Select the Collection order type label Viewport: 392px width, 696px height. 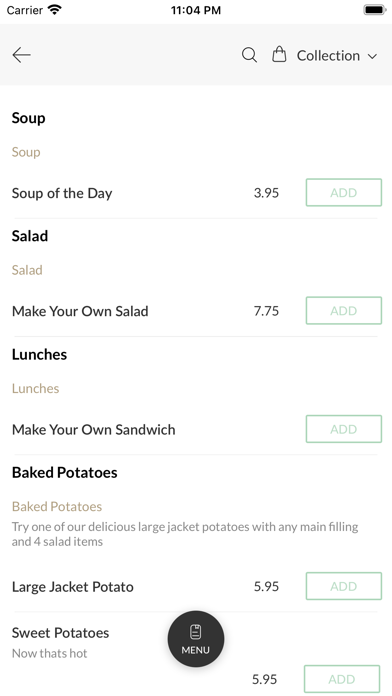328,55
